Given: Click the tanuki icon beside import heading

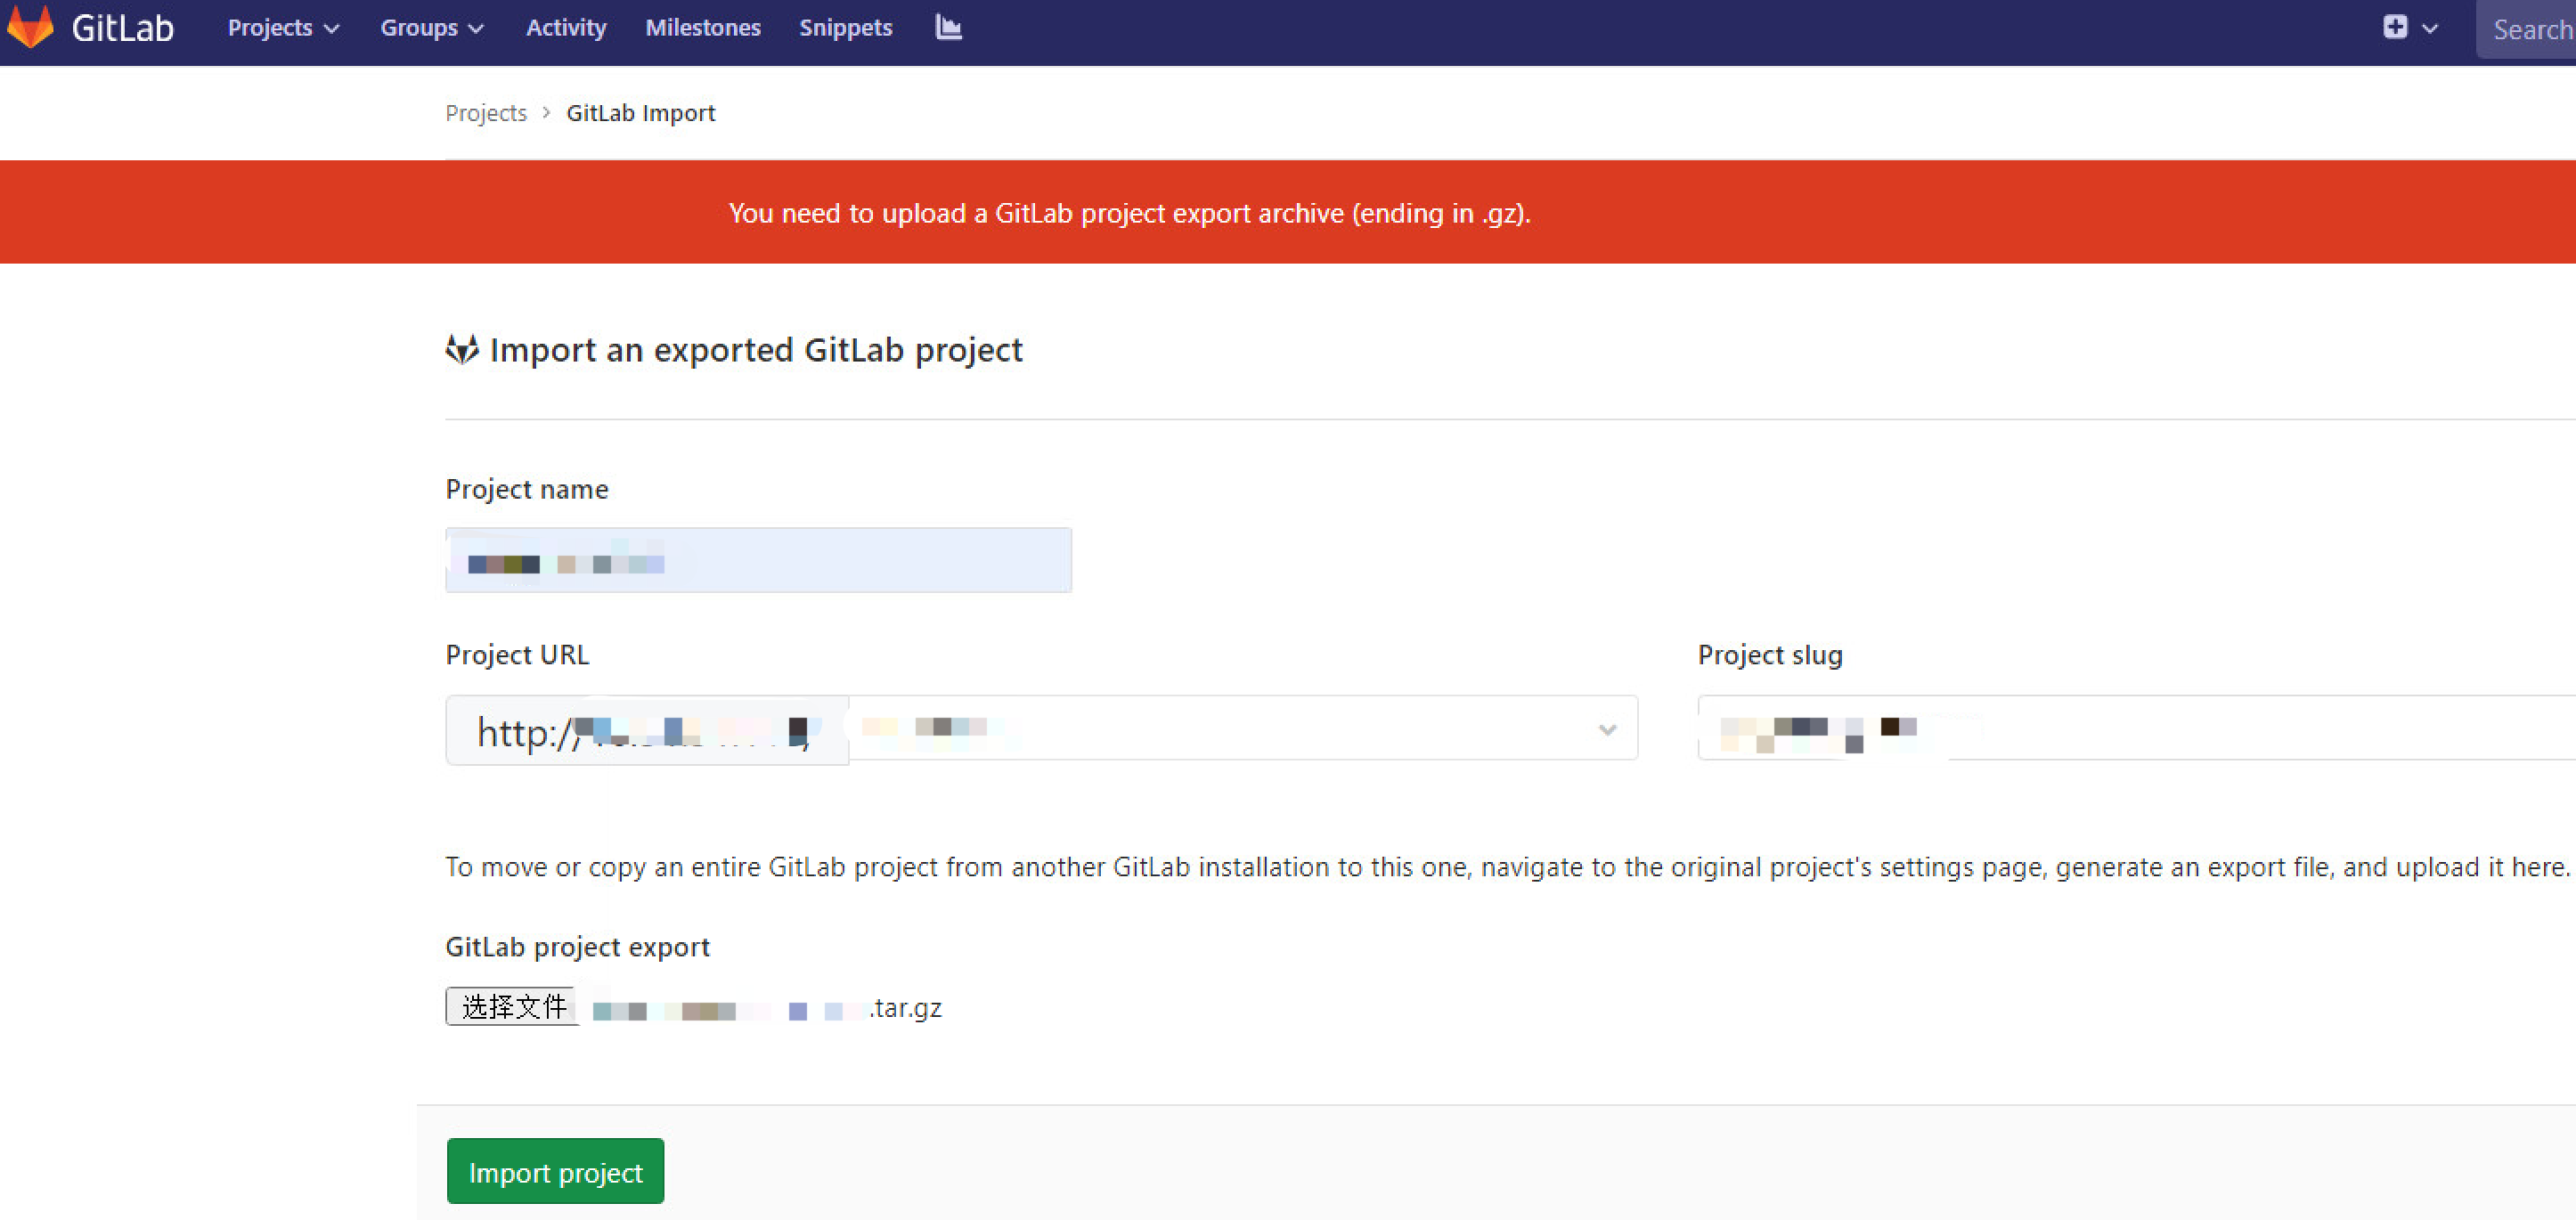Looking at the screenshot, I should [x=462, y=350].
